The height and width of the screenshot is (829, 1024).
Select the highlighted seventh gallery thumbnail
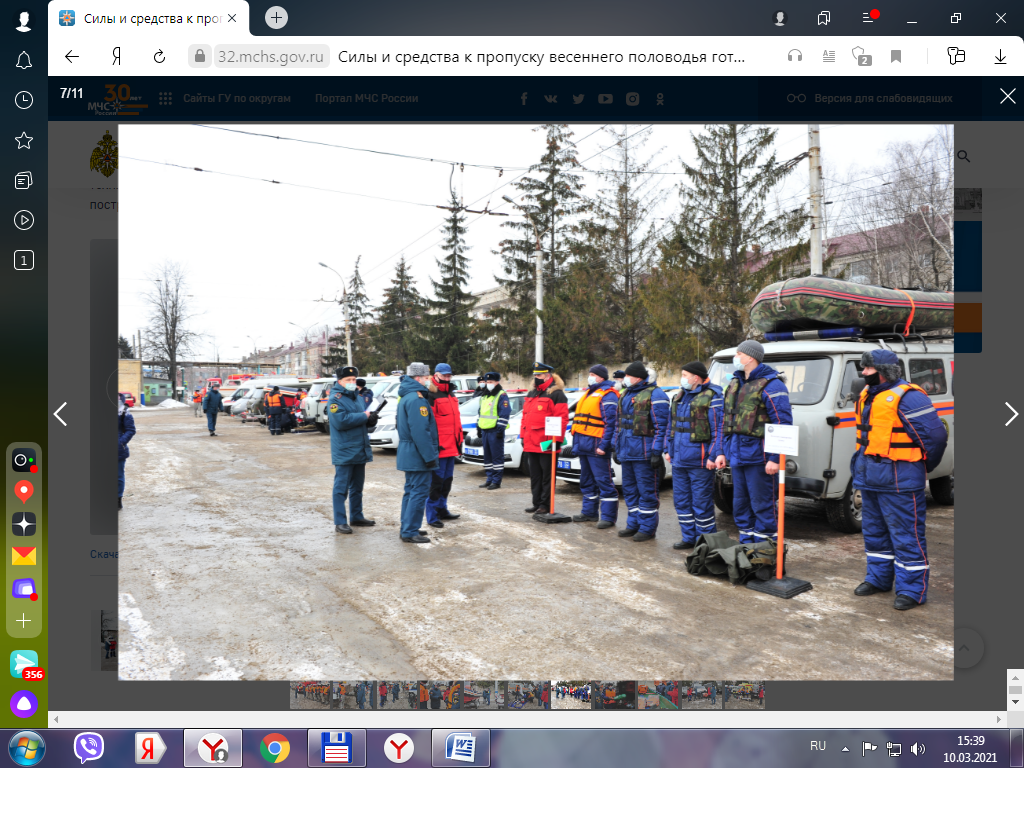click(x=571, y=695)
